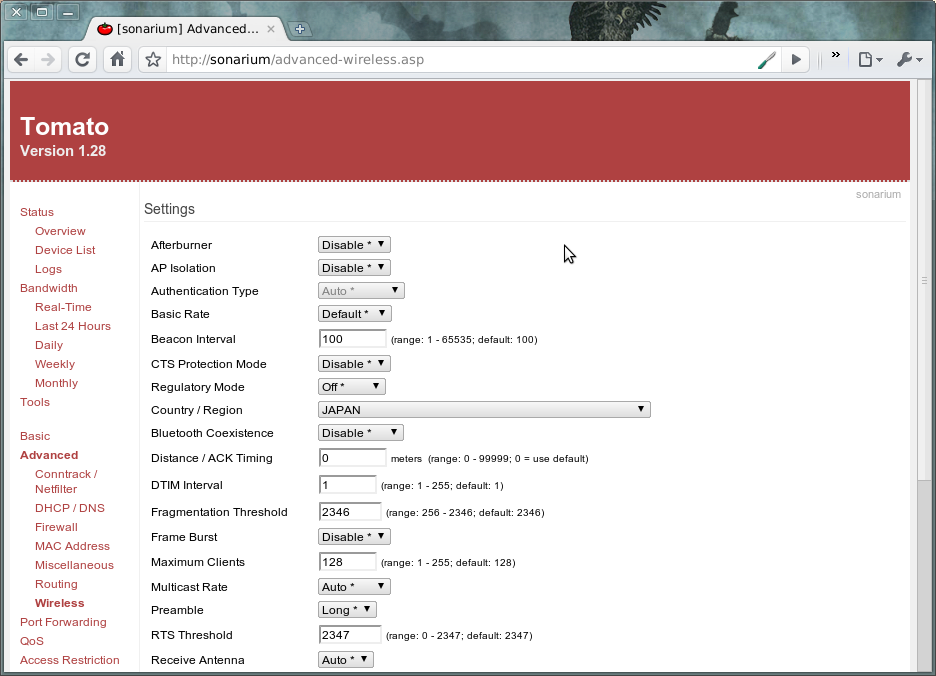Click the play arrow in the address bar
The width and height of the screenshot is (936, 676).
click(x=796, y=60)
